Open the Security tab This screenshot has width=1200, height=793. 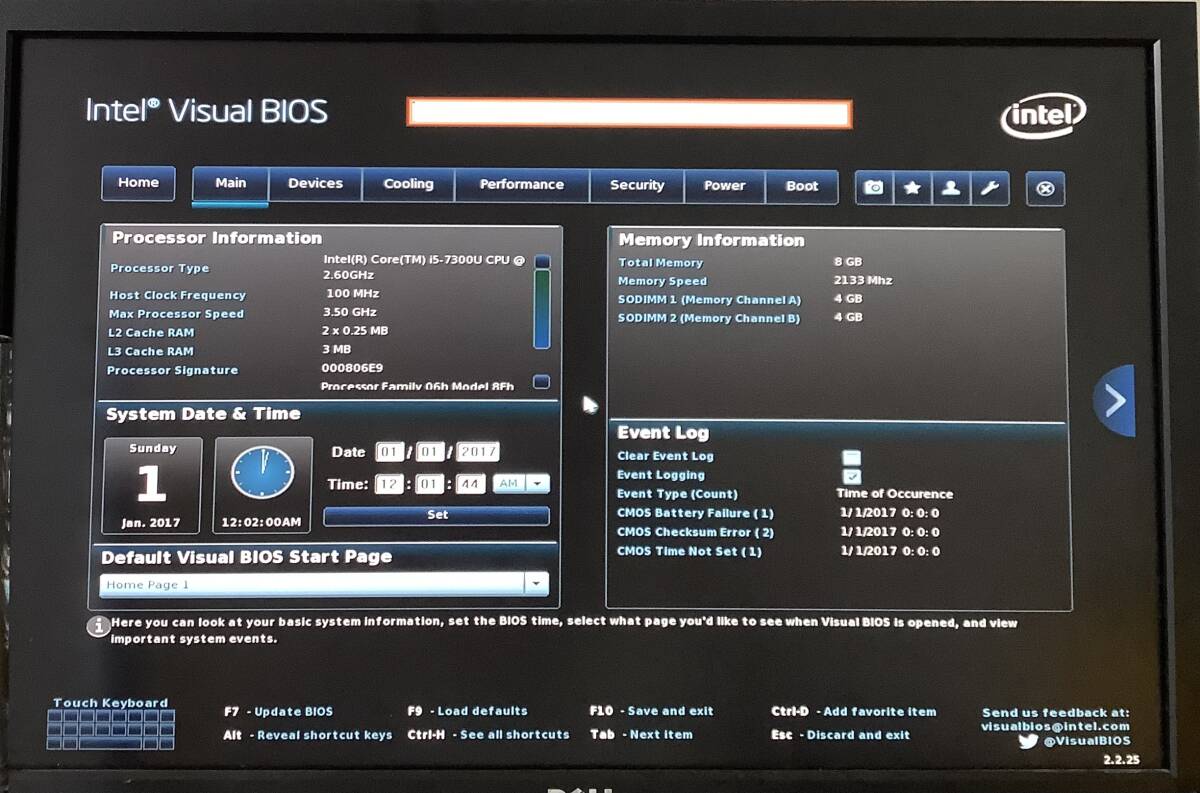636,186
